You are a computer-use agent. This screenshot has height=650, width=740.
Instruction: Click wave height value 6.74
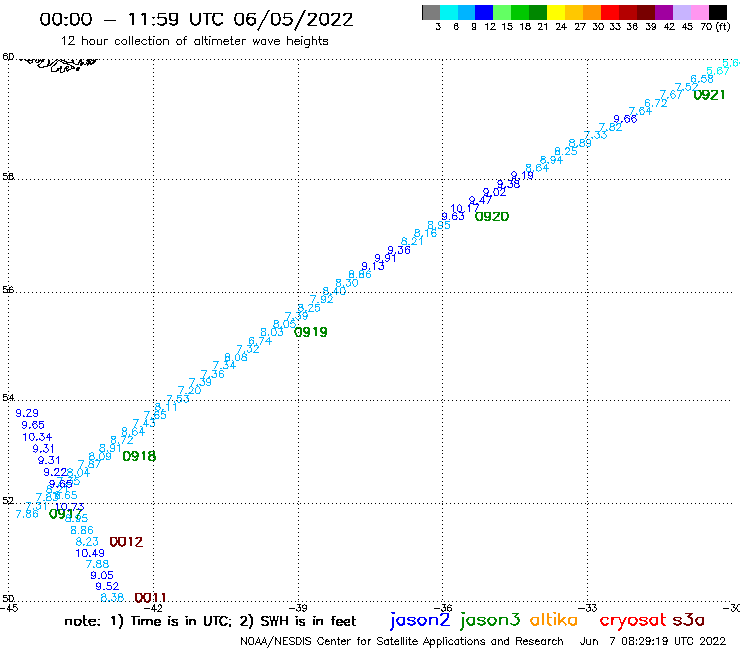[x=260, y=341]
